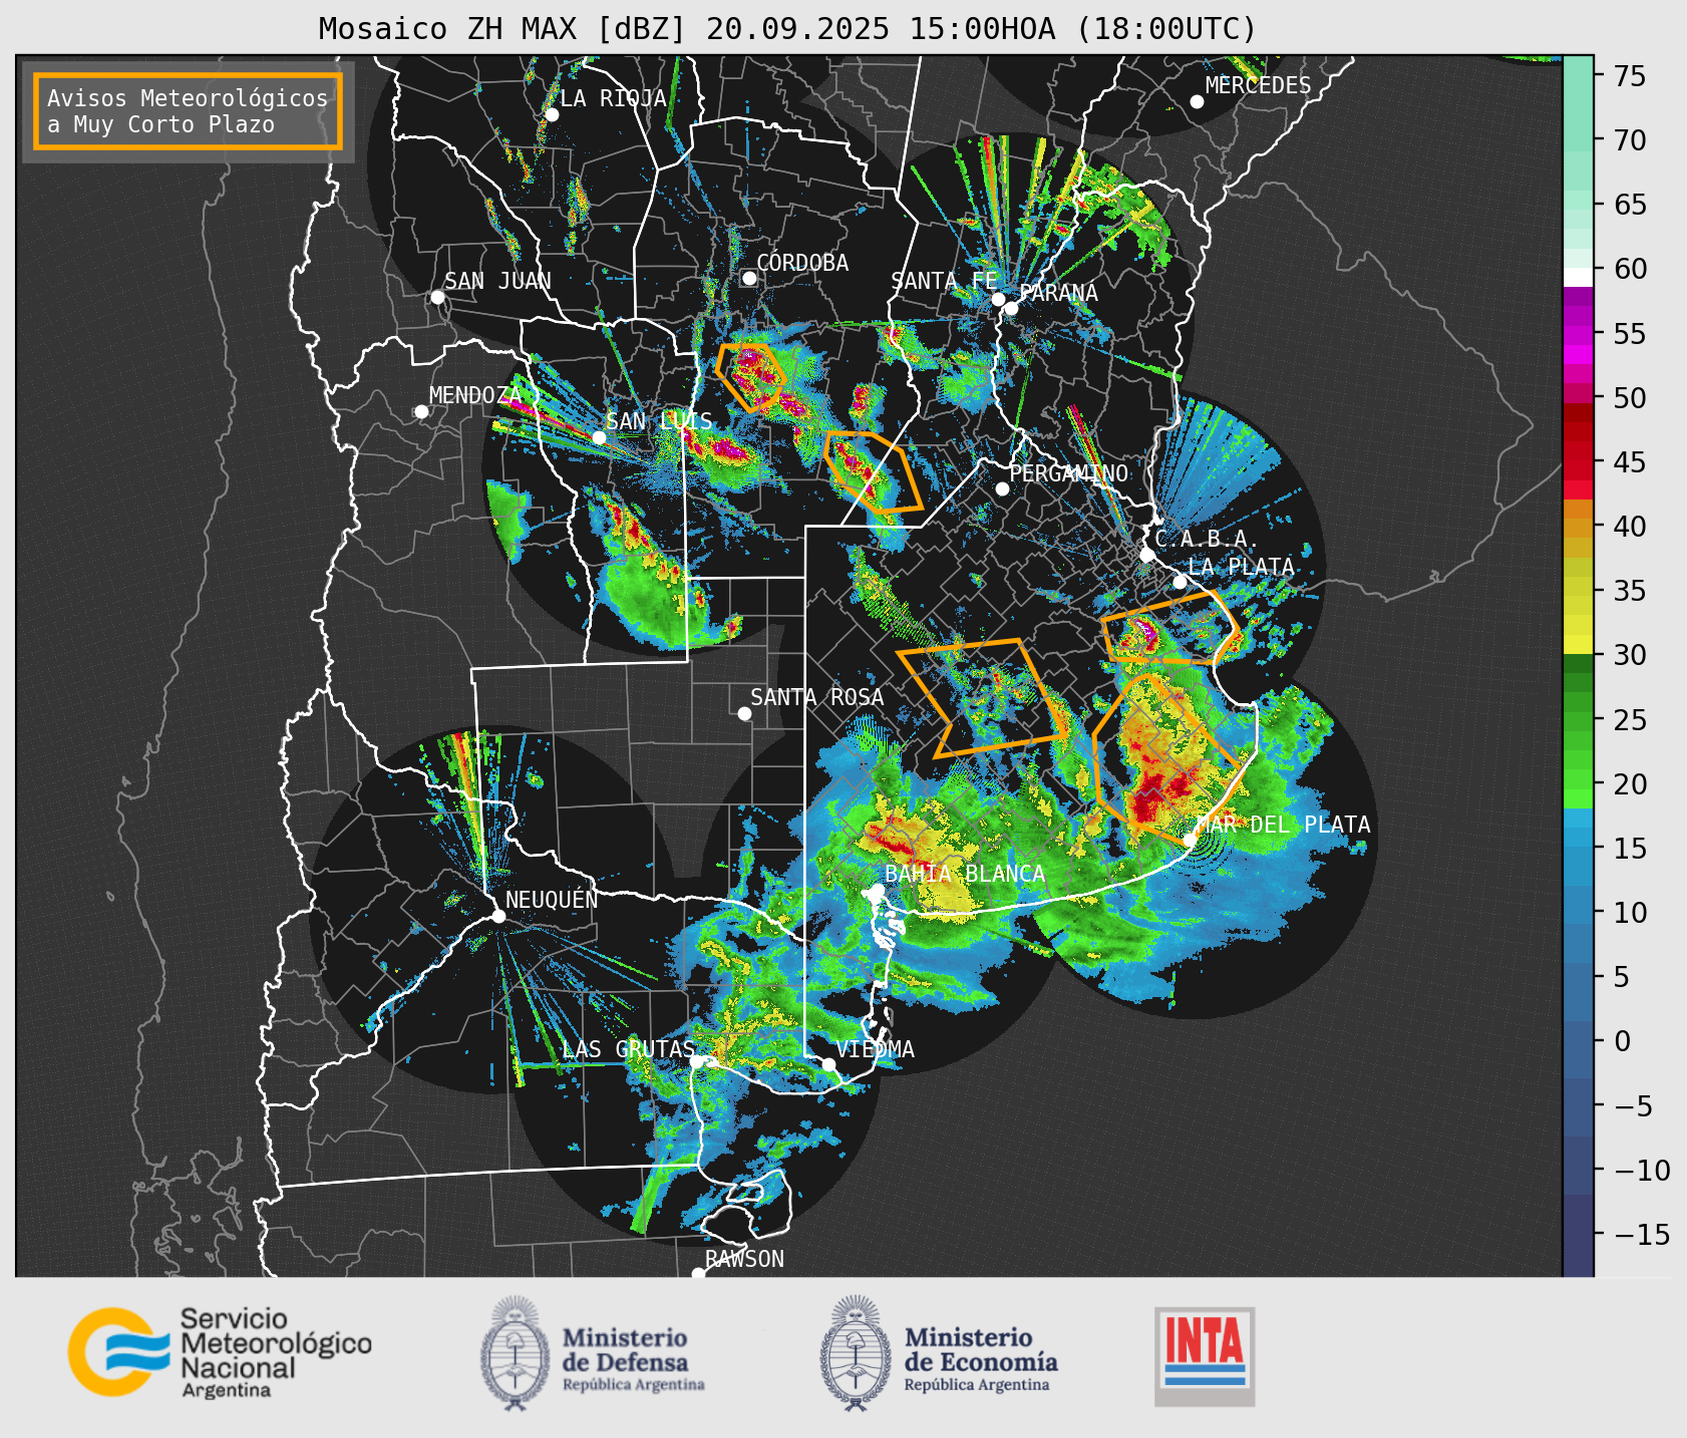
Task: Click the 75 dBZ value on colorbar
Action: 1629,76
